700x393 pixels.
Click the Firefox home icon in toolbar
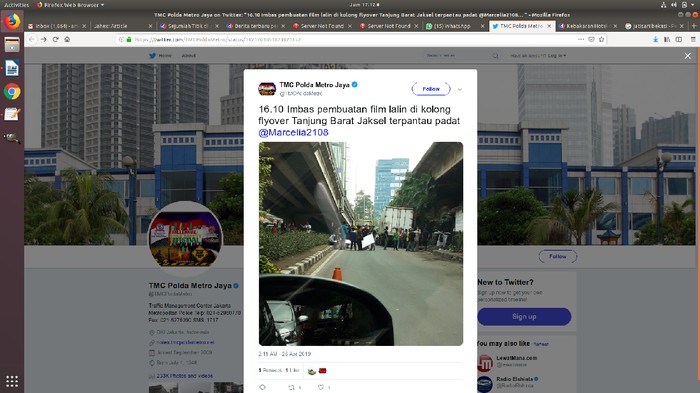67,39
